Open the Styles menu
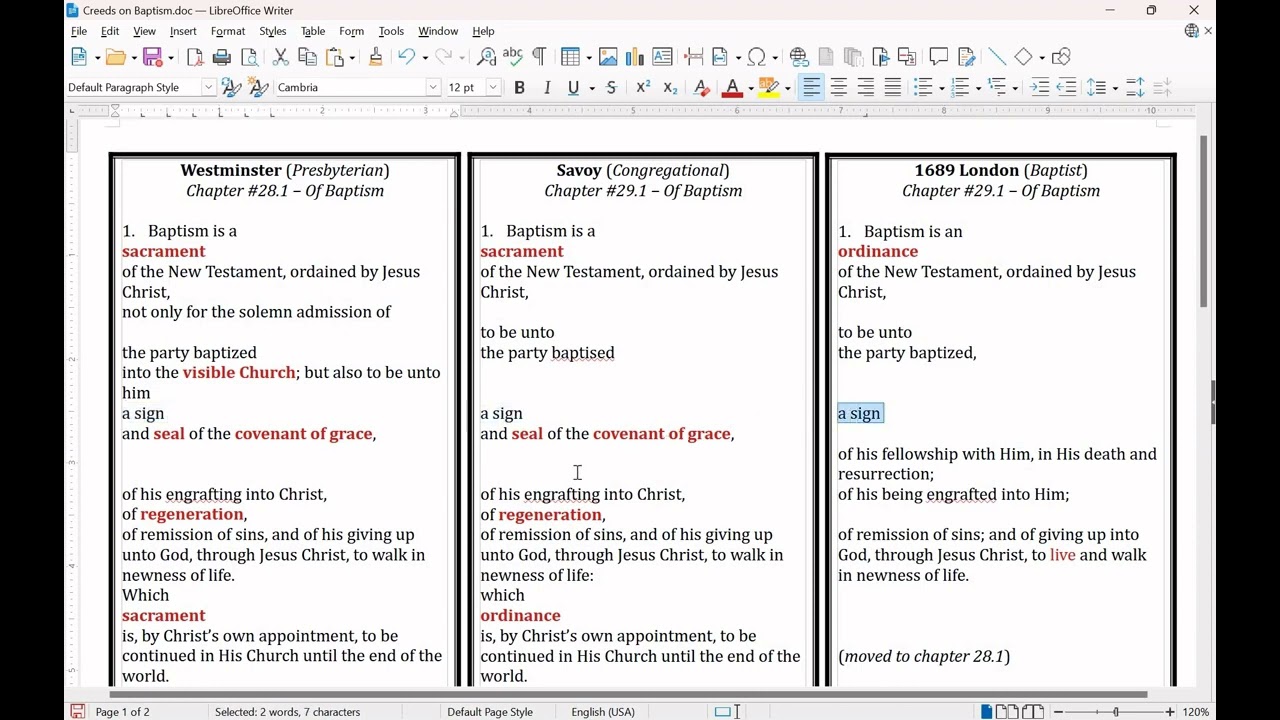Image resolution: width=1280 pixels, height=720 pixels. point(273,31)
